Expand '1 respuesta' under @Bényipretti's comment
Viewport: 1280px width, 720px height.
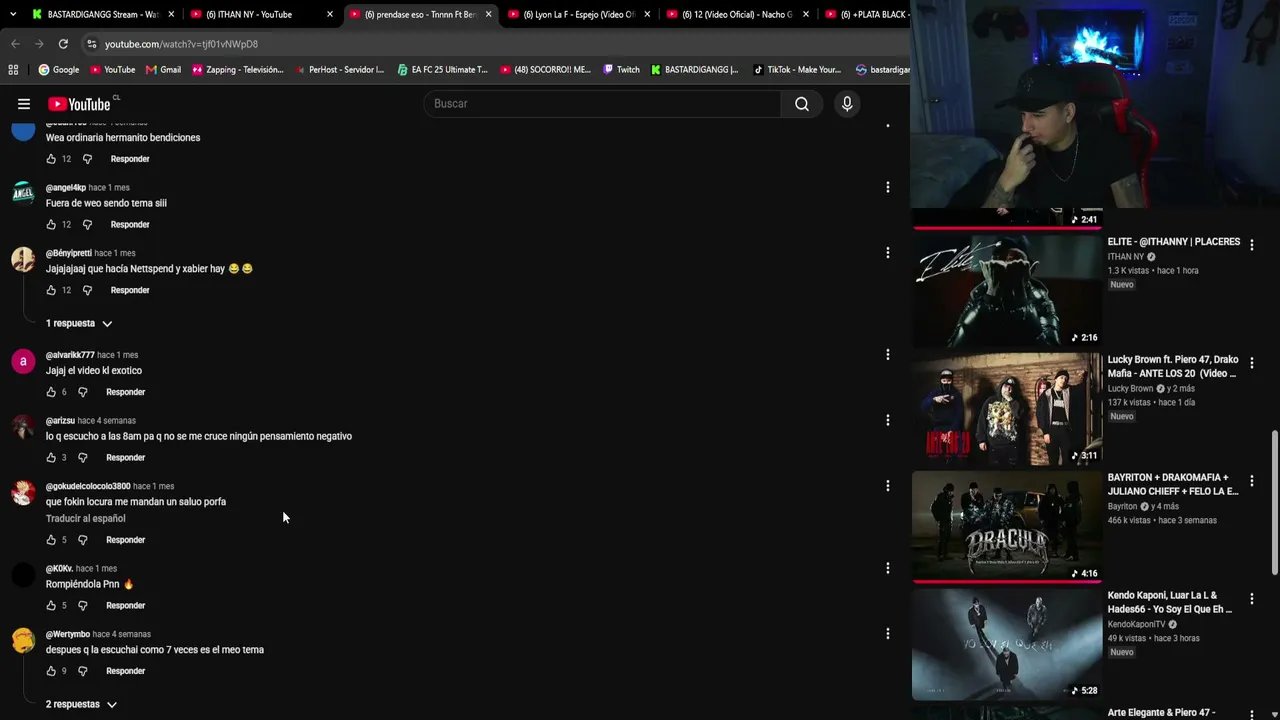79,323
